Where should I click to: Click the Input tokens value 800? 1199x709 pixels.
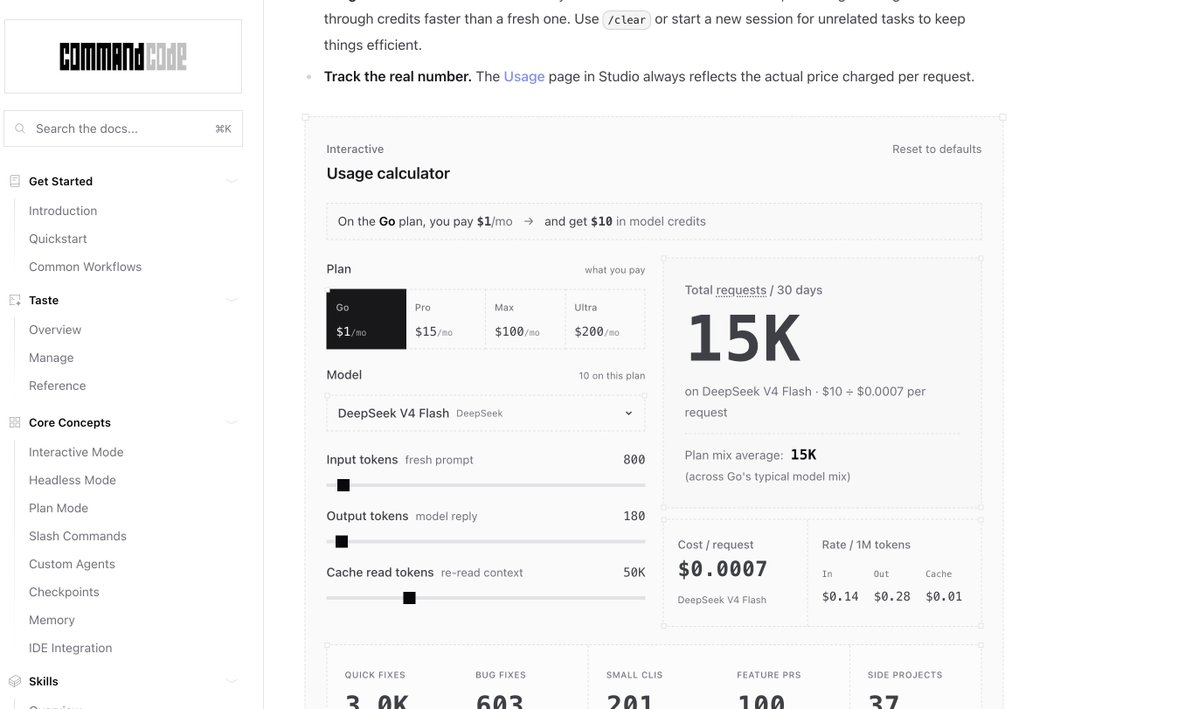(x=634, y=460)
